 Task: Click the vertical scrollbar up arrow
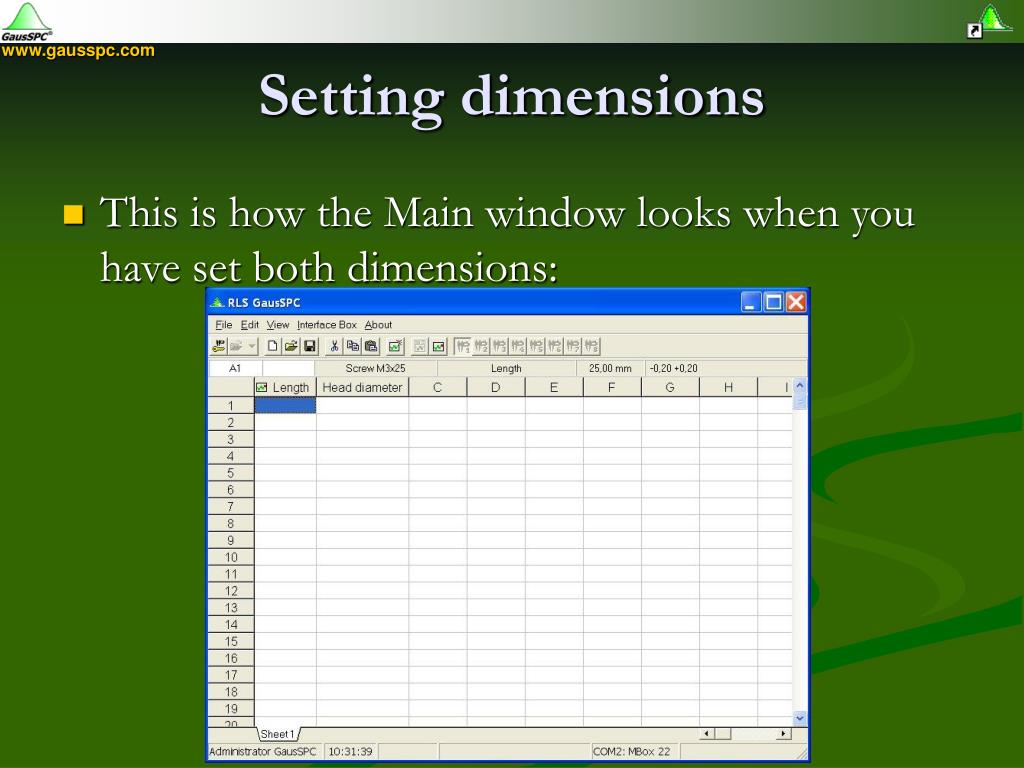(800, 385)
